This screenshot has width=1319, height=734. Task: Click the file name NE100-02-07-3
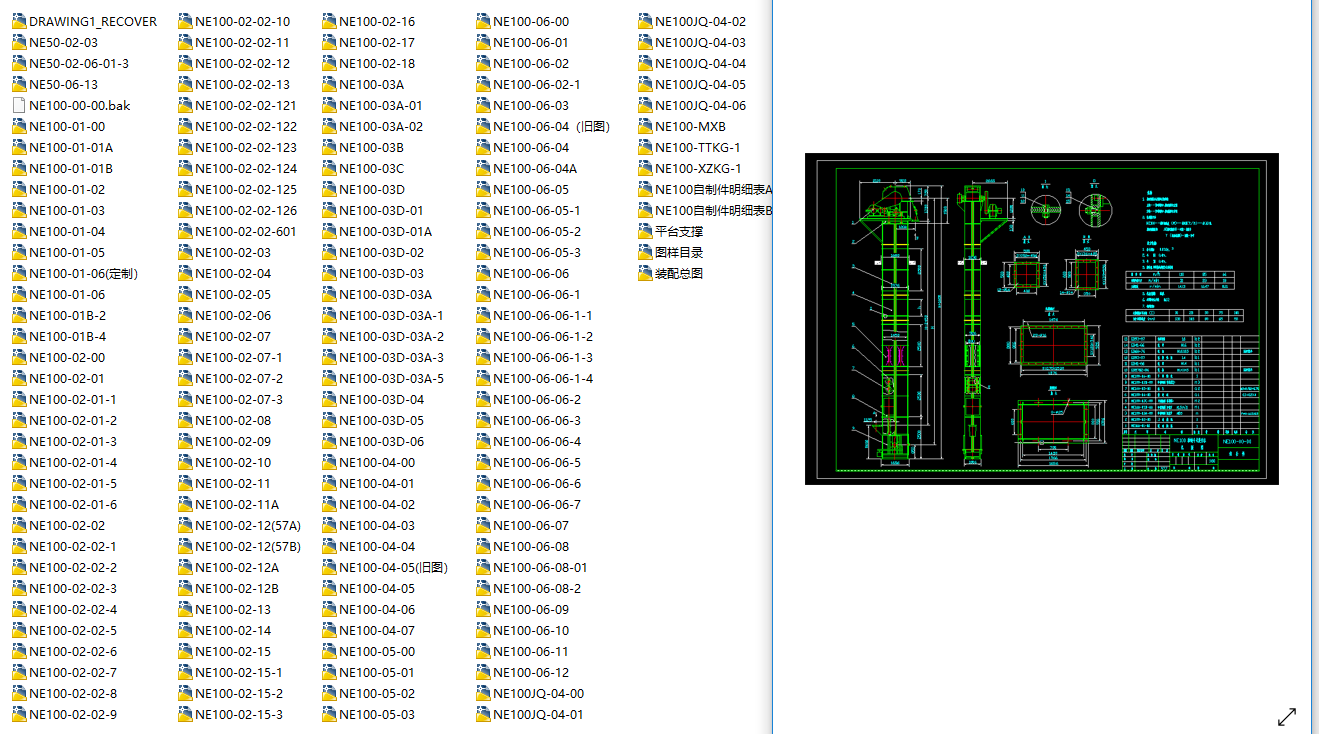pos(239,399)
